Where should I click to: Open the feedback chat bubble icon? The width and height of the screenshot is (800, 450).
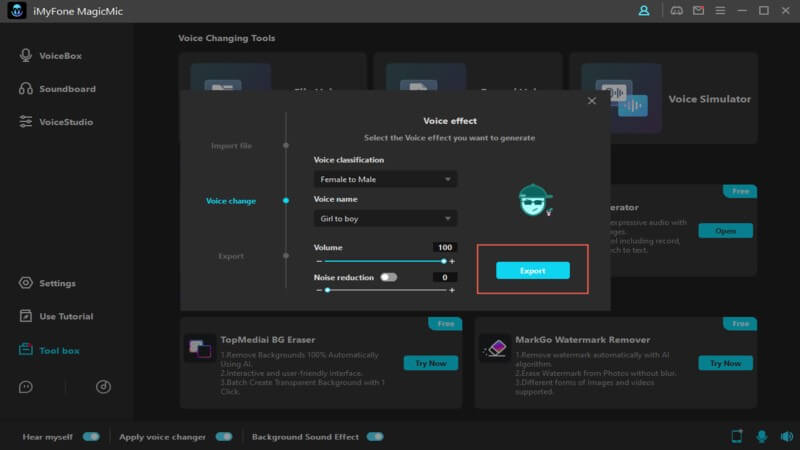[26, 387]
